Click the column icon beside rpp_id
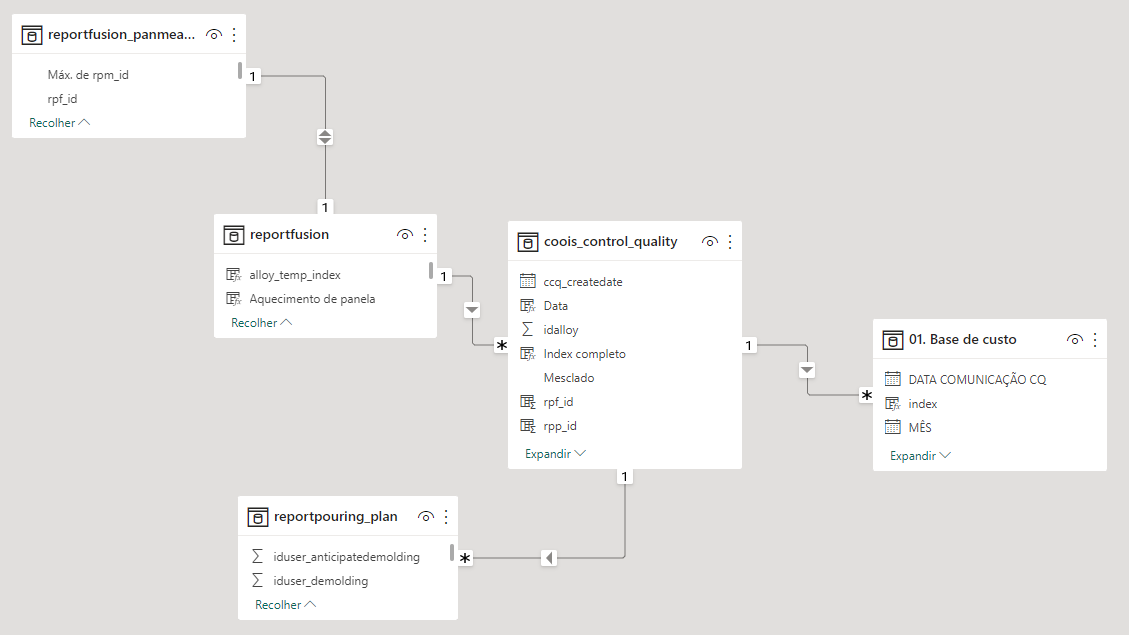Screen dimensions: 1129x635 tap(528, 425)
